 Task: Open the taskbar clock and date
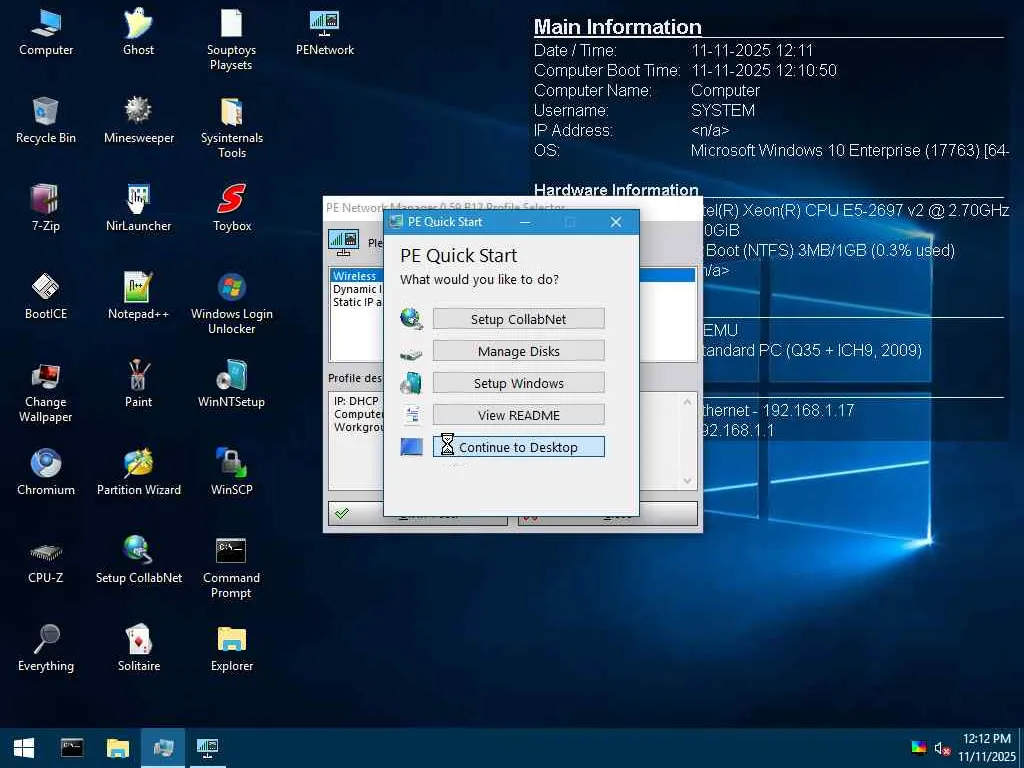(x=986, y=748)
